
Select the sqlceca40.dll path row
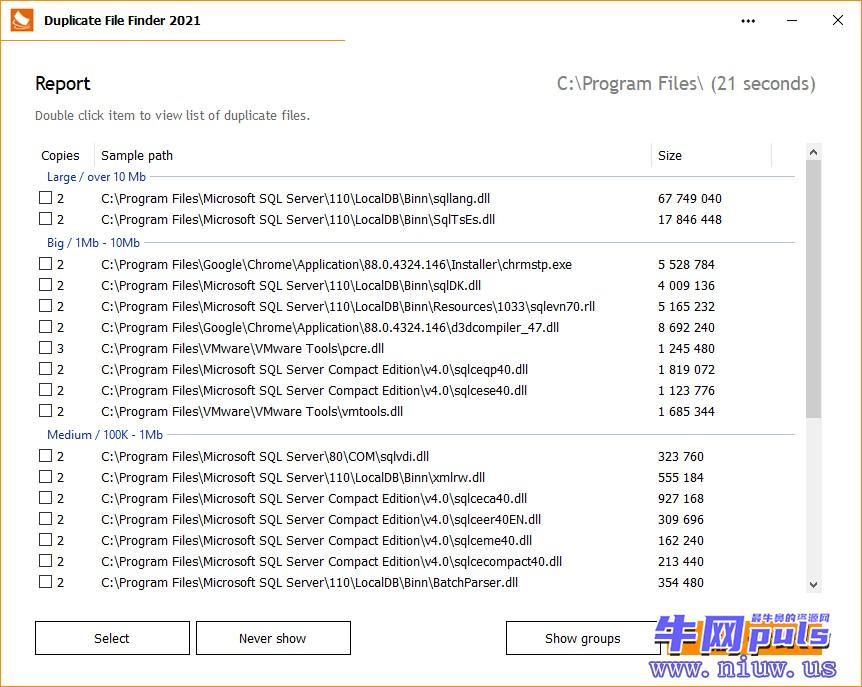[x=314, y=498]
